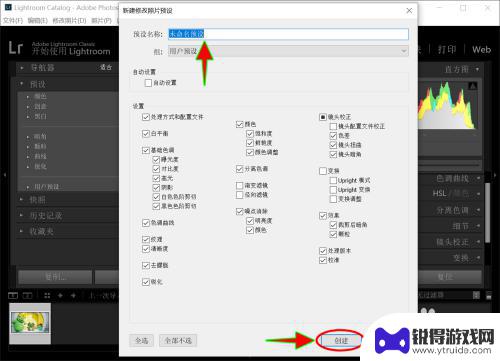Enable the 径向滤镜 checkbox

[239, 195]
